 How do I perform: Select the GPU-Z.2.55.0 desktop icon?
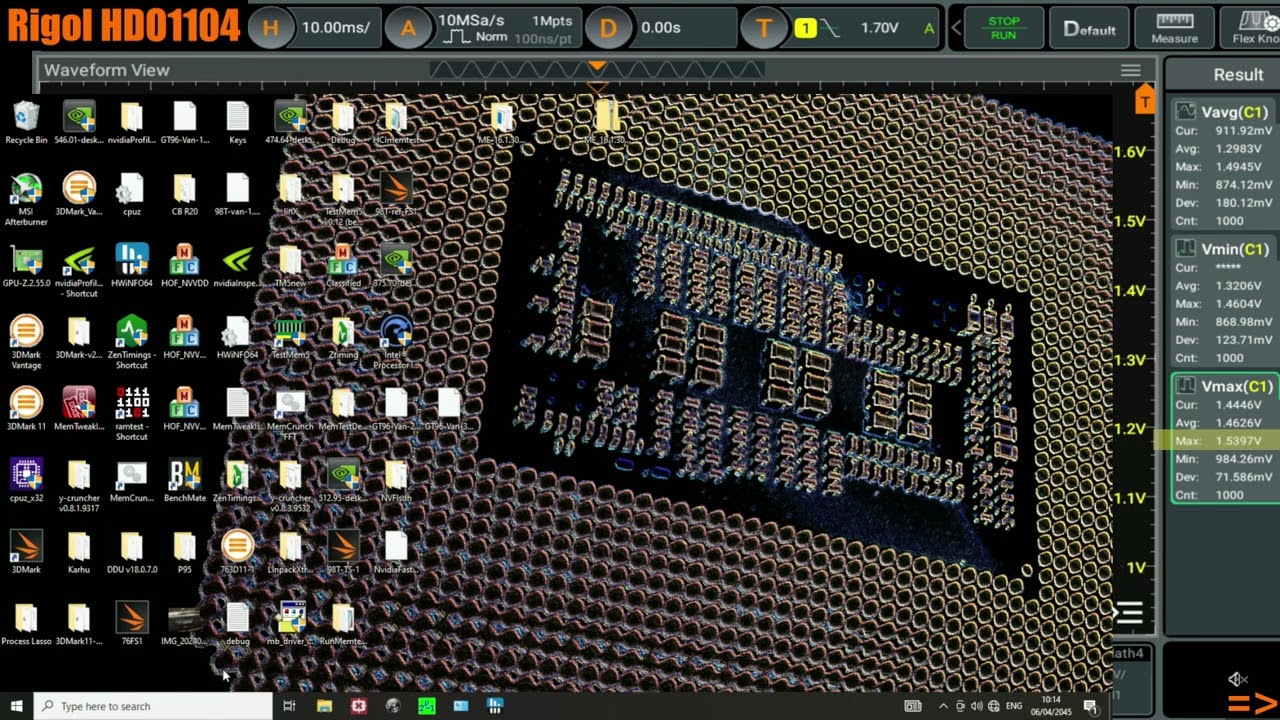click(x=26, y=266)
